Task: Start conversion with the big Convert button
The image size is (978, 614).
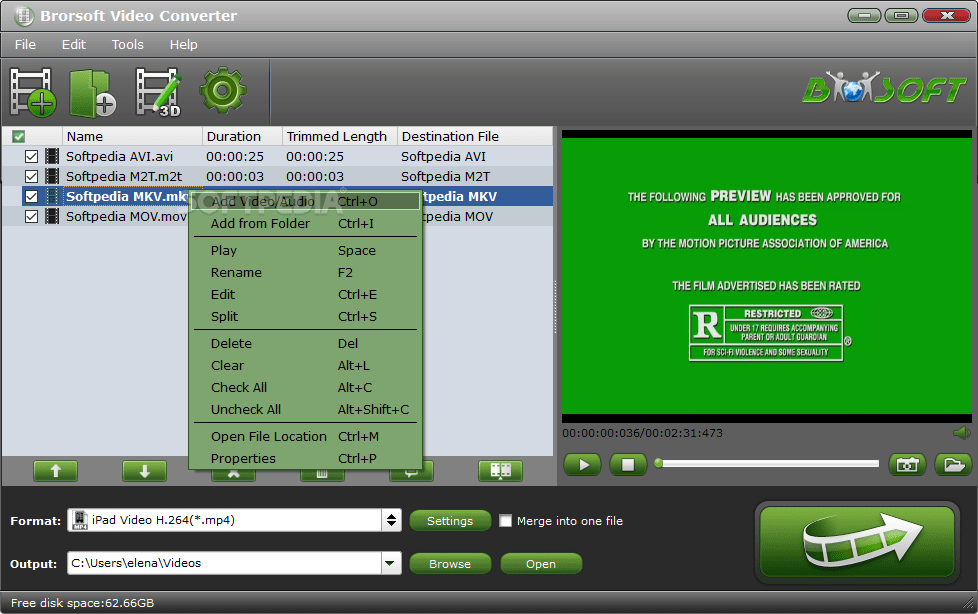Action: tap(857, 542)
